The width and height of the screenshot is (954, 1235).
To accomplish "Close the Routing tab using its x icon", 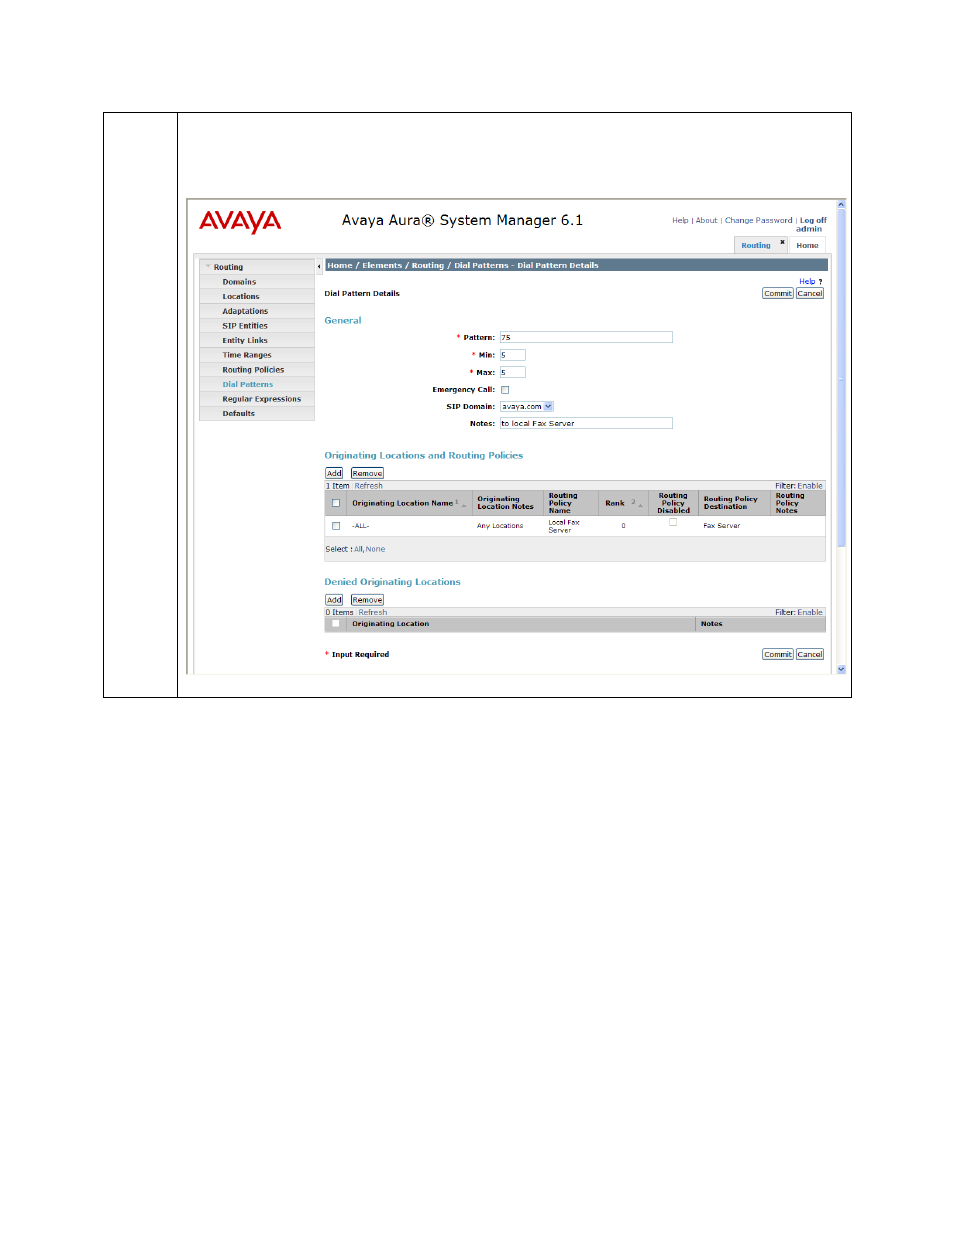I will [782, 241].
